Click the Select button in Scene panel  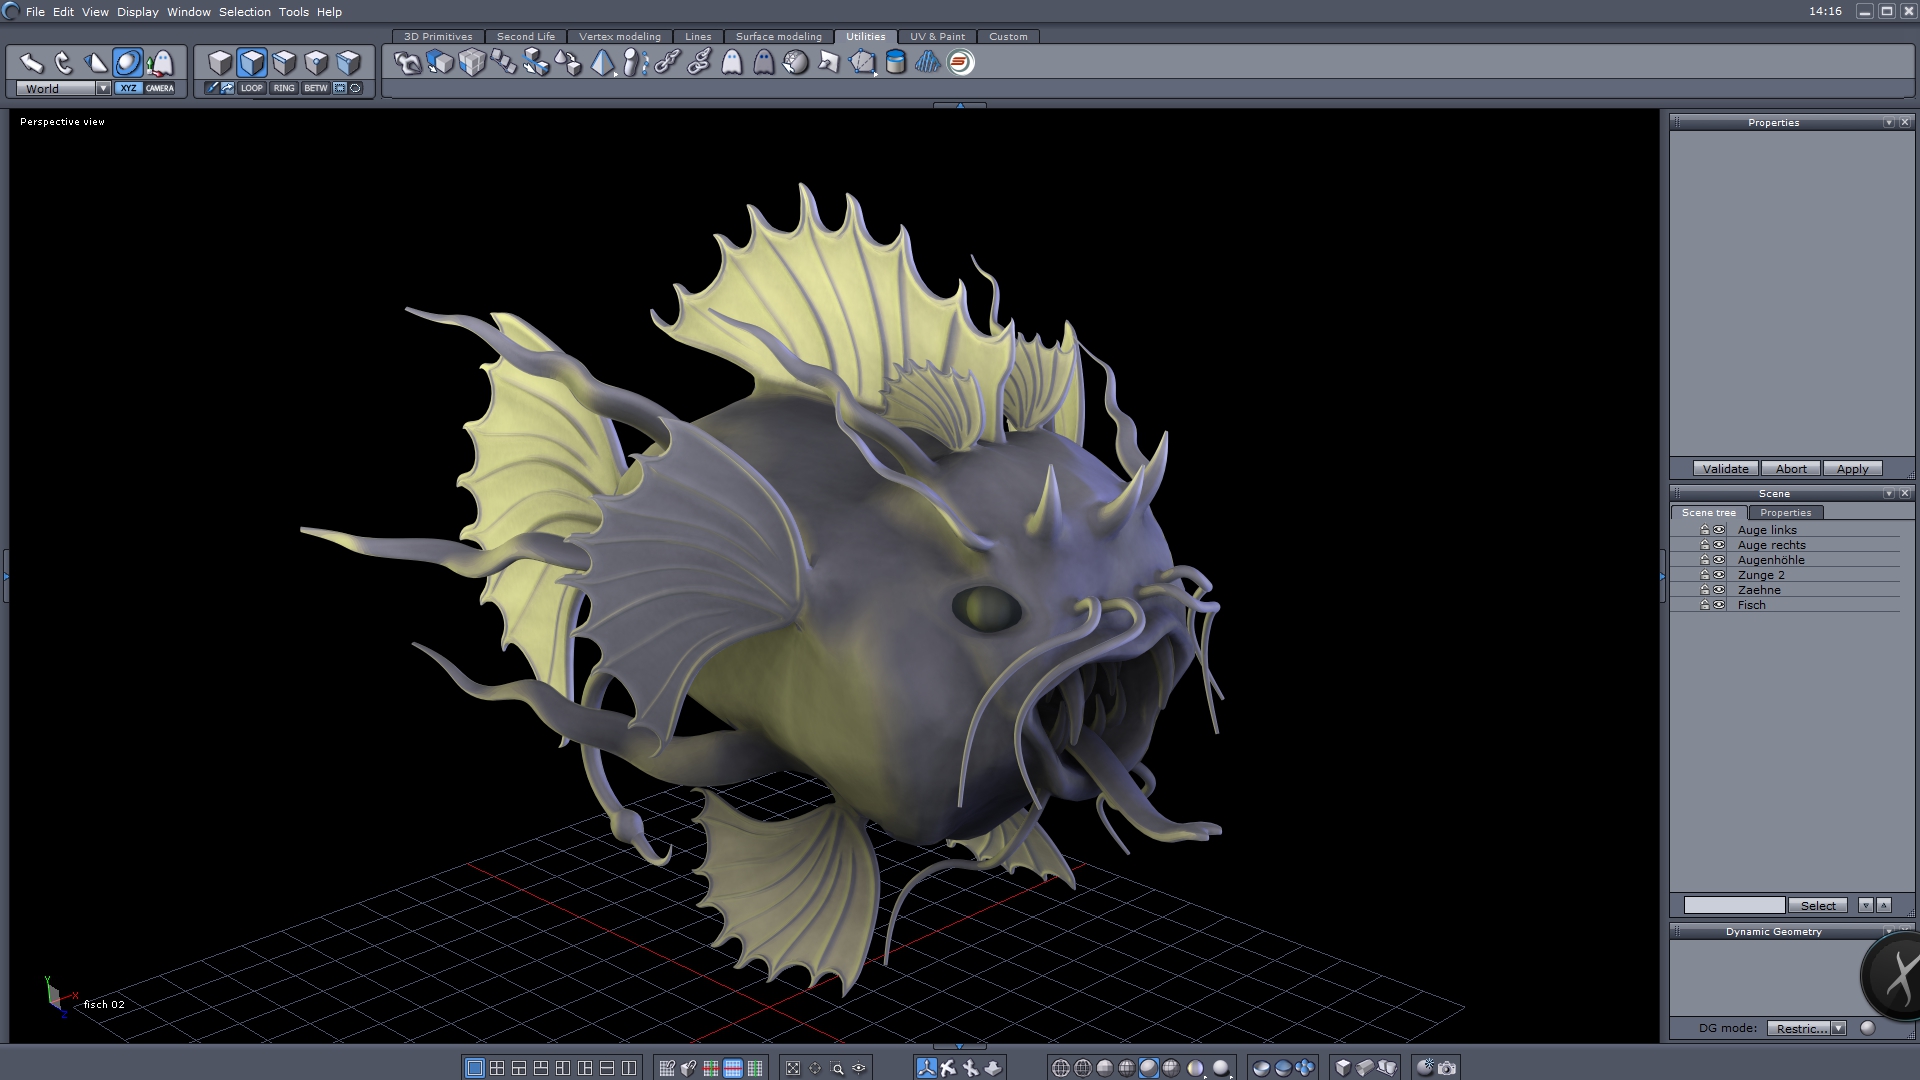click(x=1818, y=906)
